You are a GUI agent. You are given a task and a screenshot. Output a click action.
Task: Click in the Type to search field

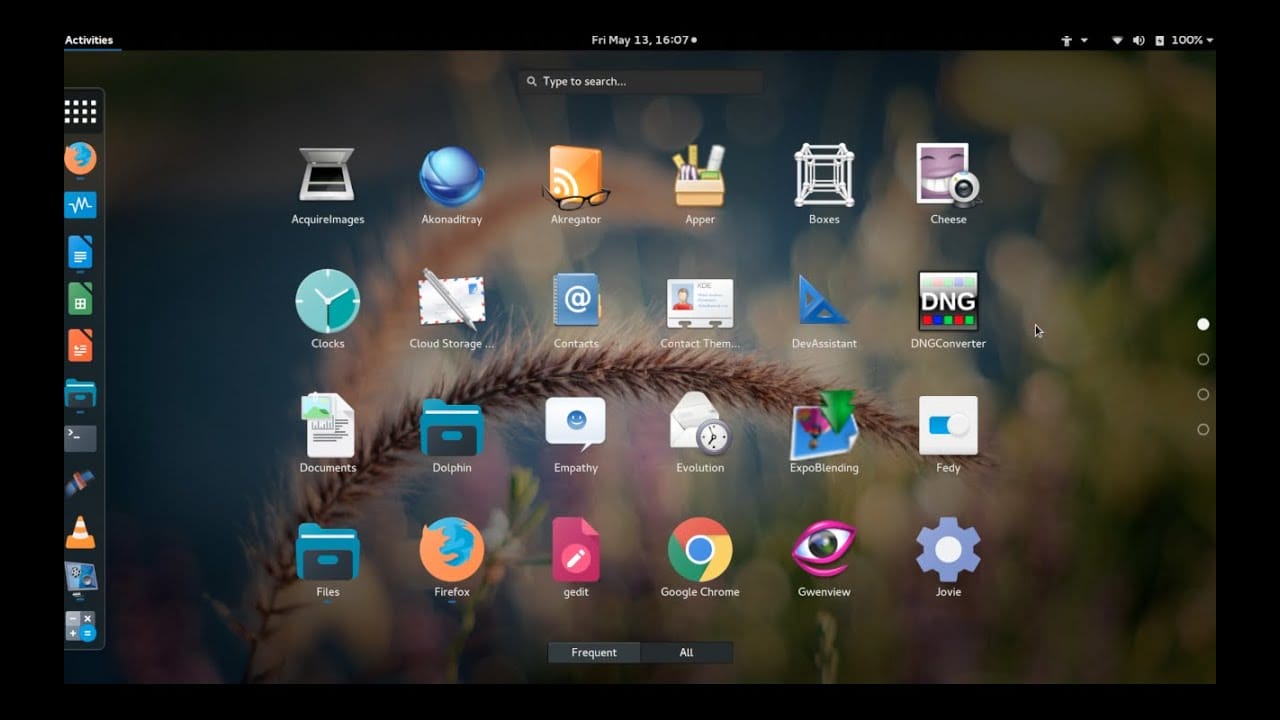click(641, 81)
